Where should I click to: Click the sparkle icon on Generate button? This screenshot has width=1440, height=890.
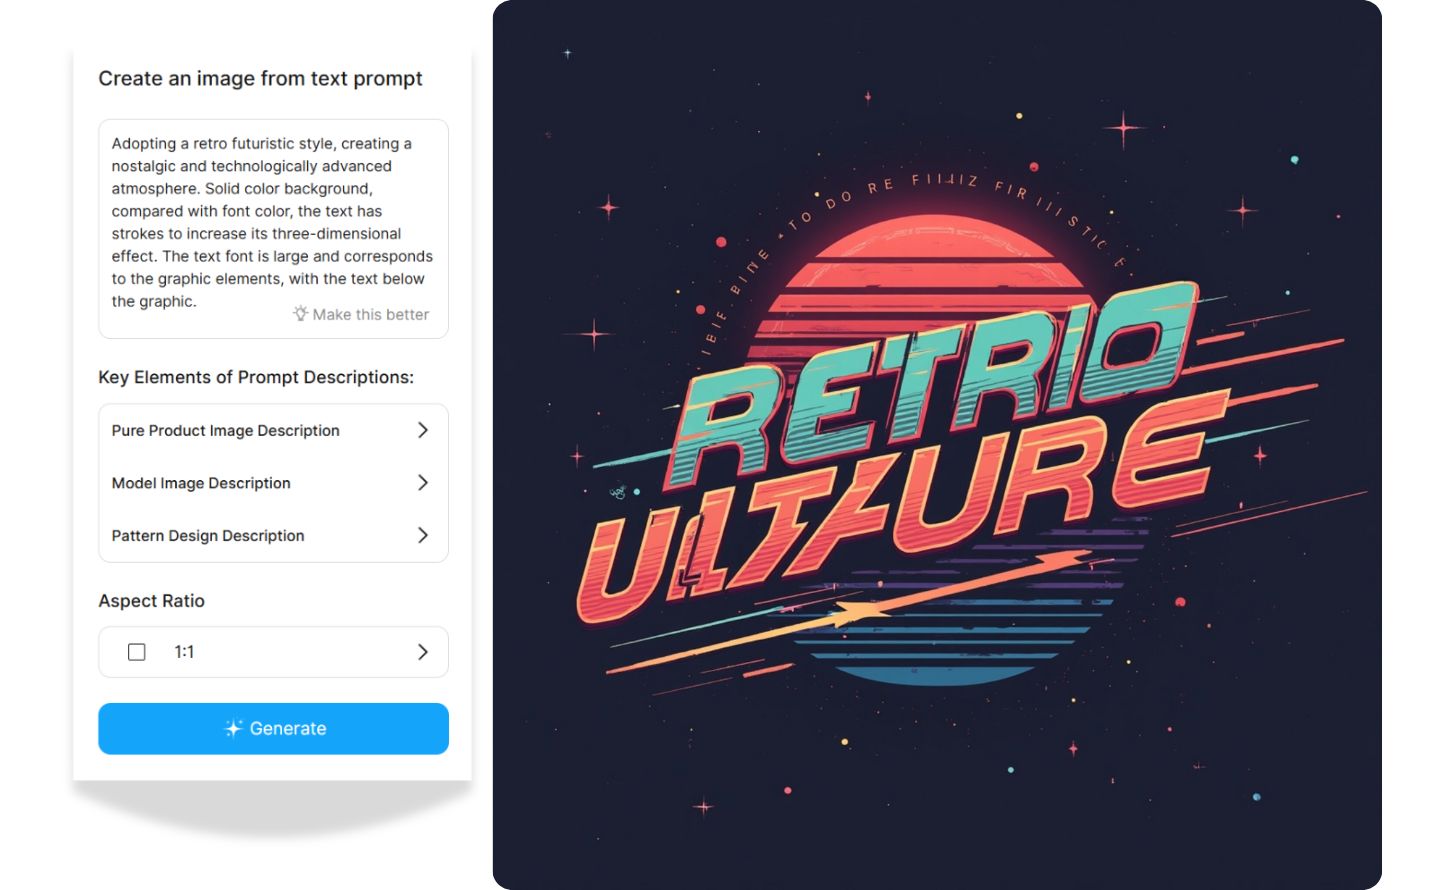233,728
